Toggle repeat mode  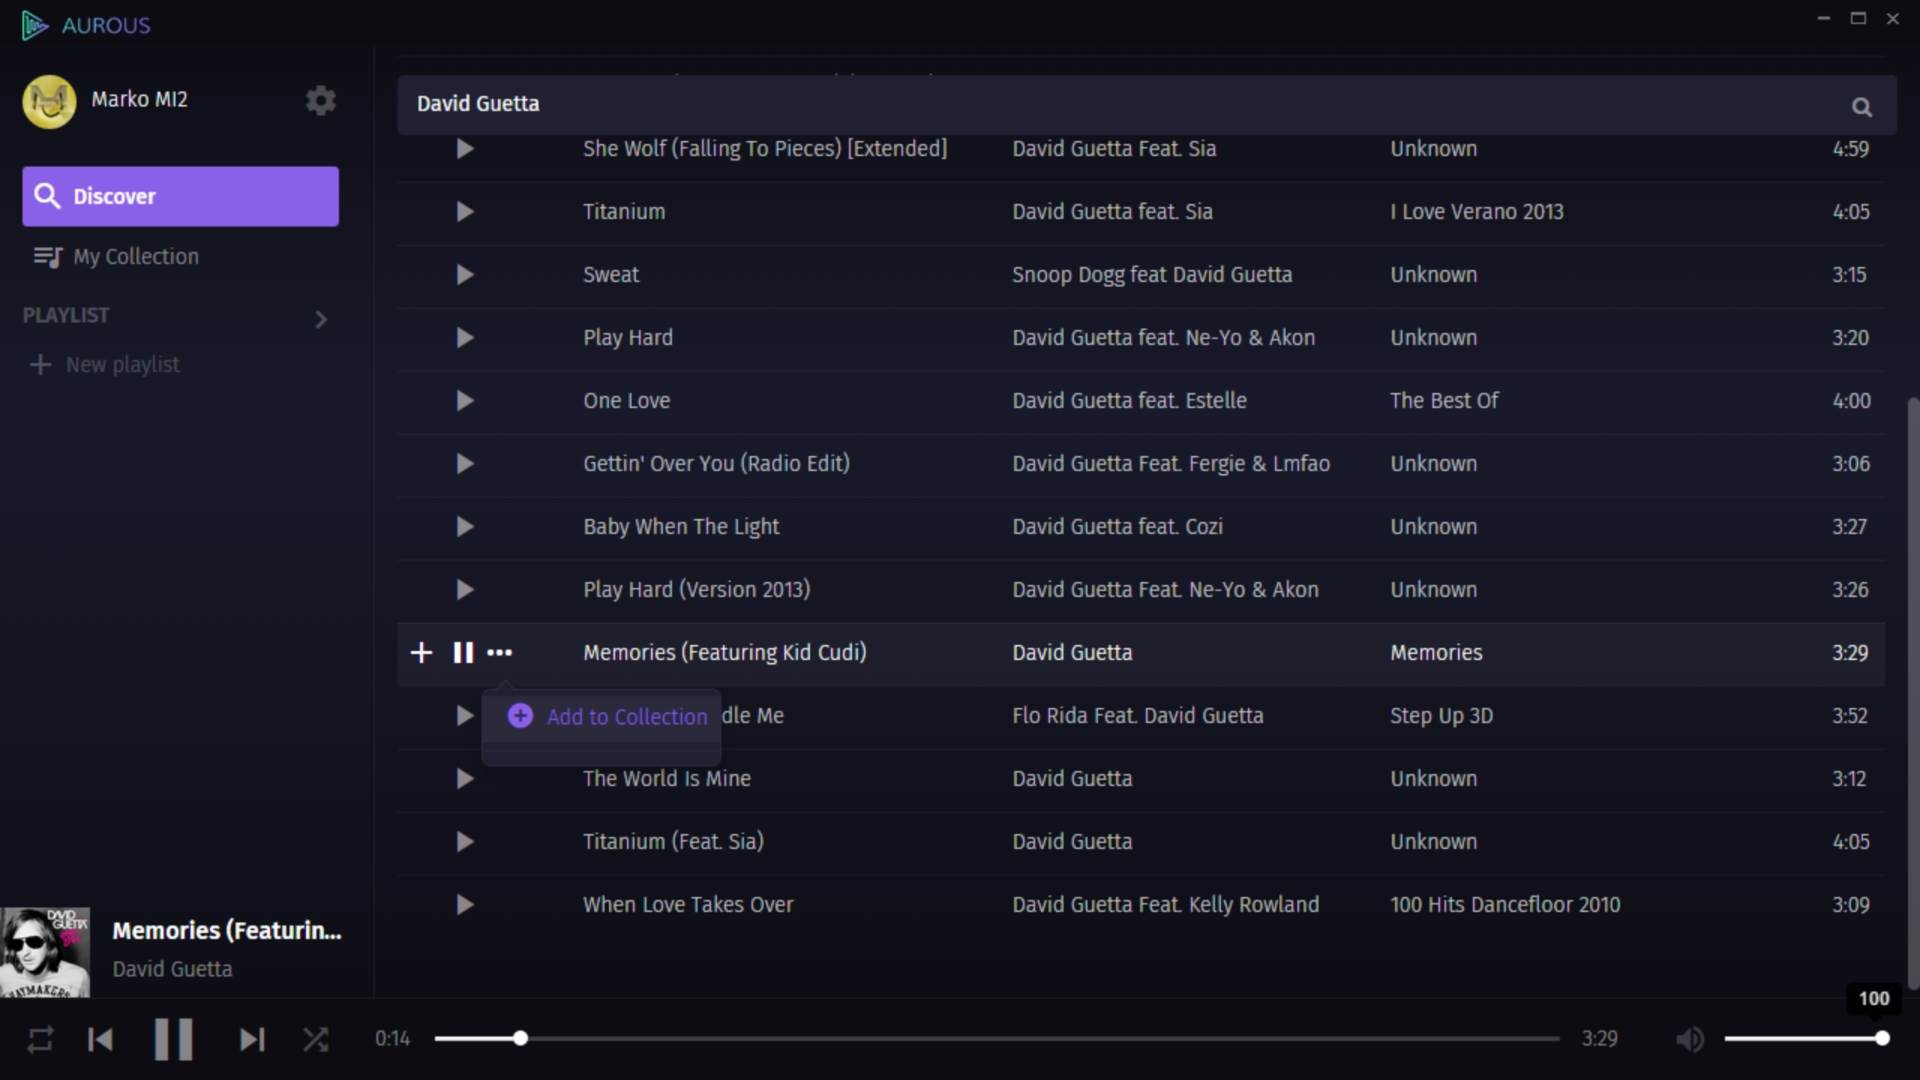[x=40, y=1040]
